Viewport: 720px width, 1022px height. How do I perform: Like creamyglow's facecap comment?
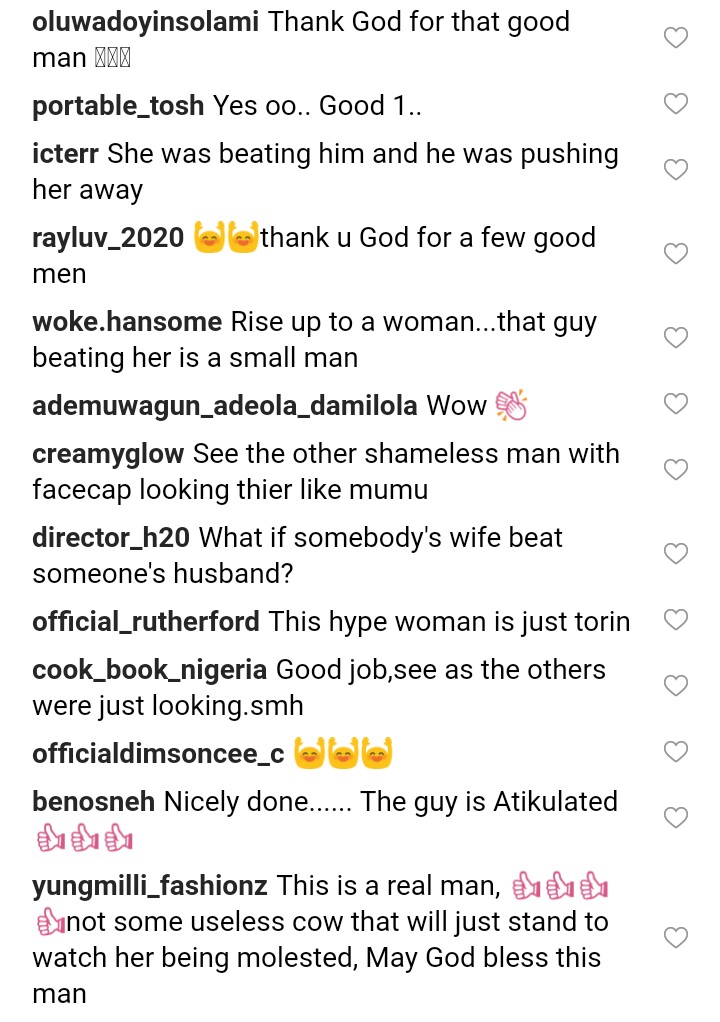[676, 470]
